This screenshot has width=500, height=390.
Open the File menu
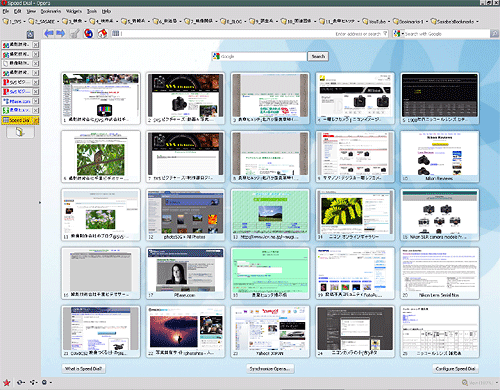click(x=6, y=11)
